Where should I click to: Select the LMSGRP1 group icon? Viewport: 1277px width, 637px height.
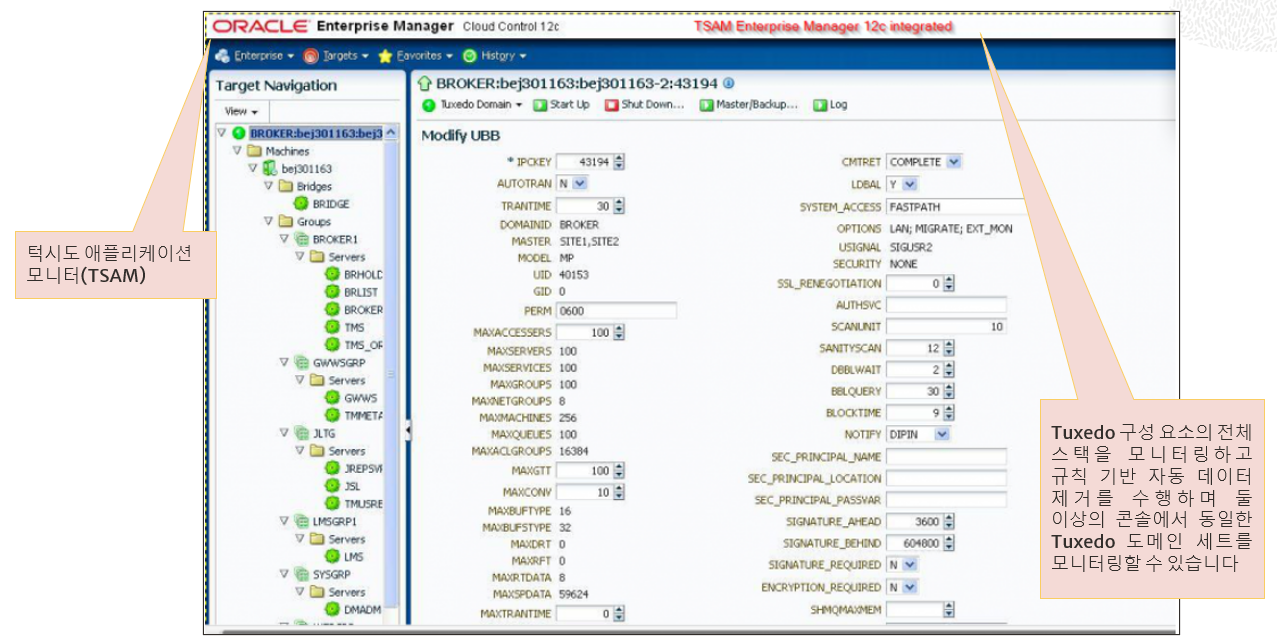[301, 521]
